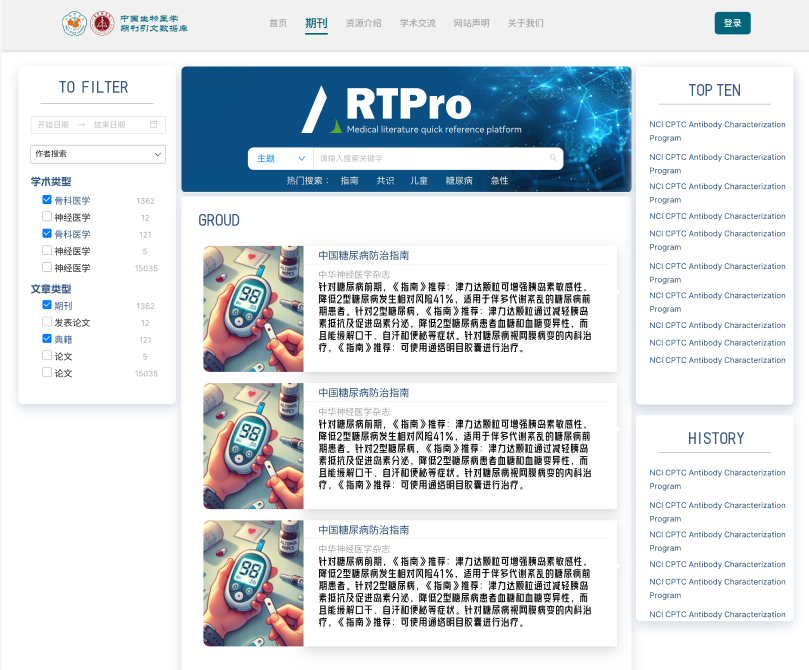
Task: Click the magnifier search icon in keyword box
Action: pyautogui.click(x=553, y=158)
